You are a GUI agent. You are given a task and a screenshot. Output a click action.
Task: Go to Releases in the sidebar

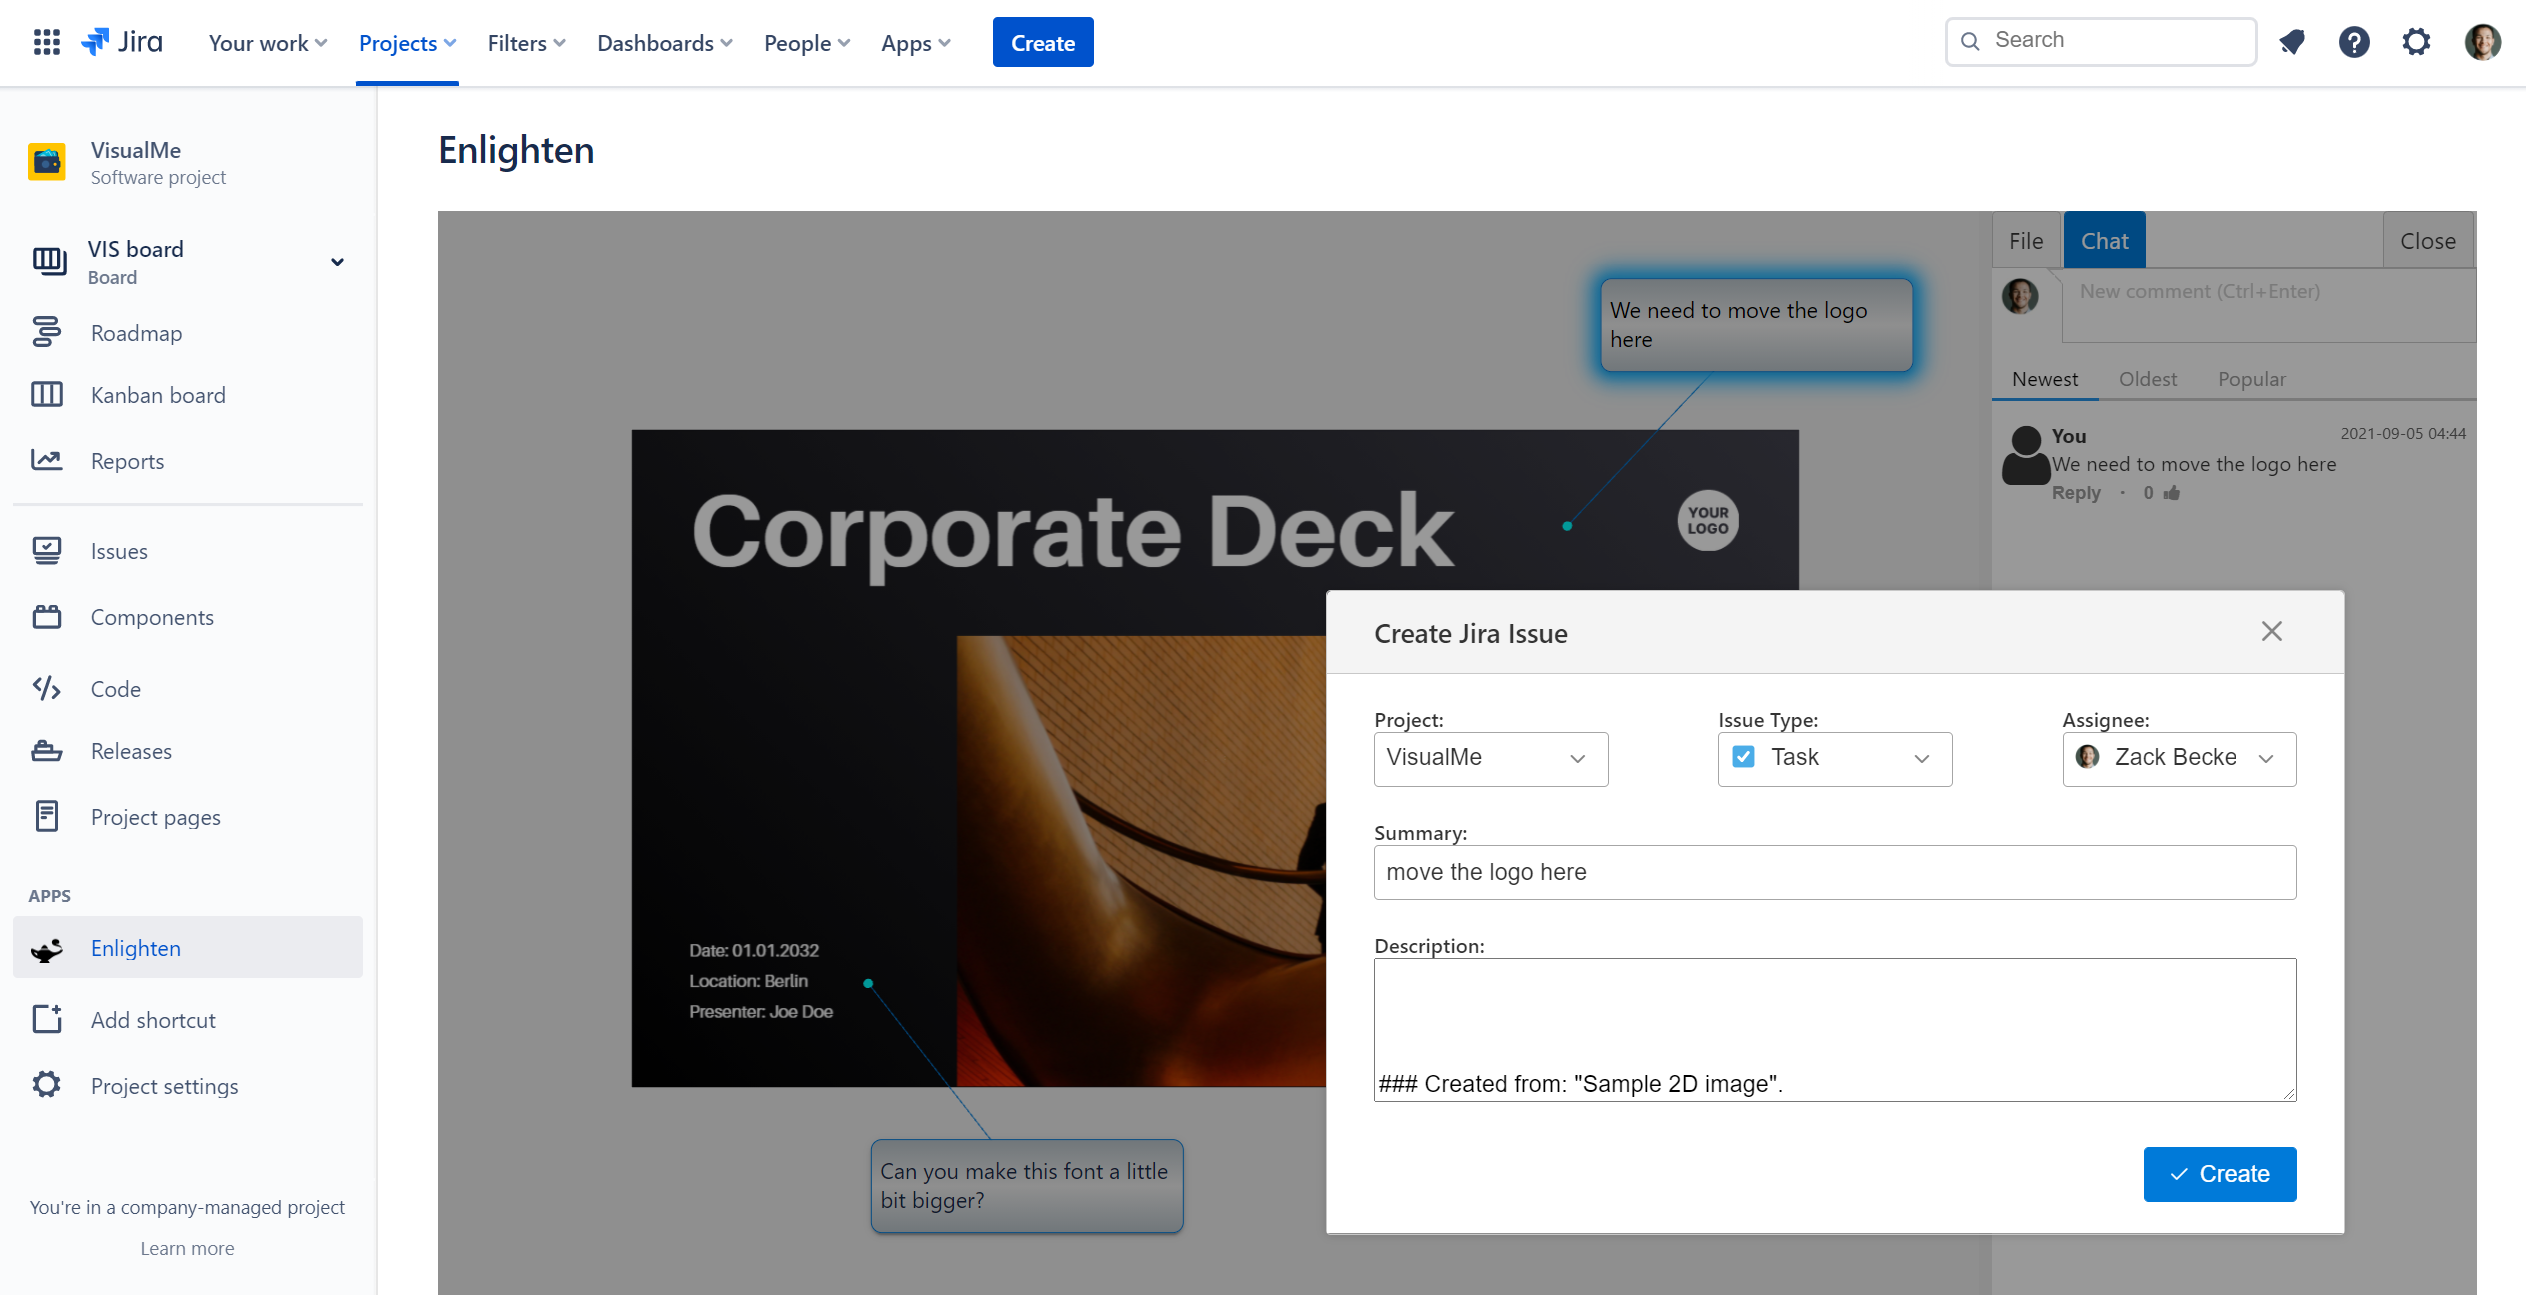(x=131, y=751)
